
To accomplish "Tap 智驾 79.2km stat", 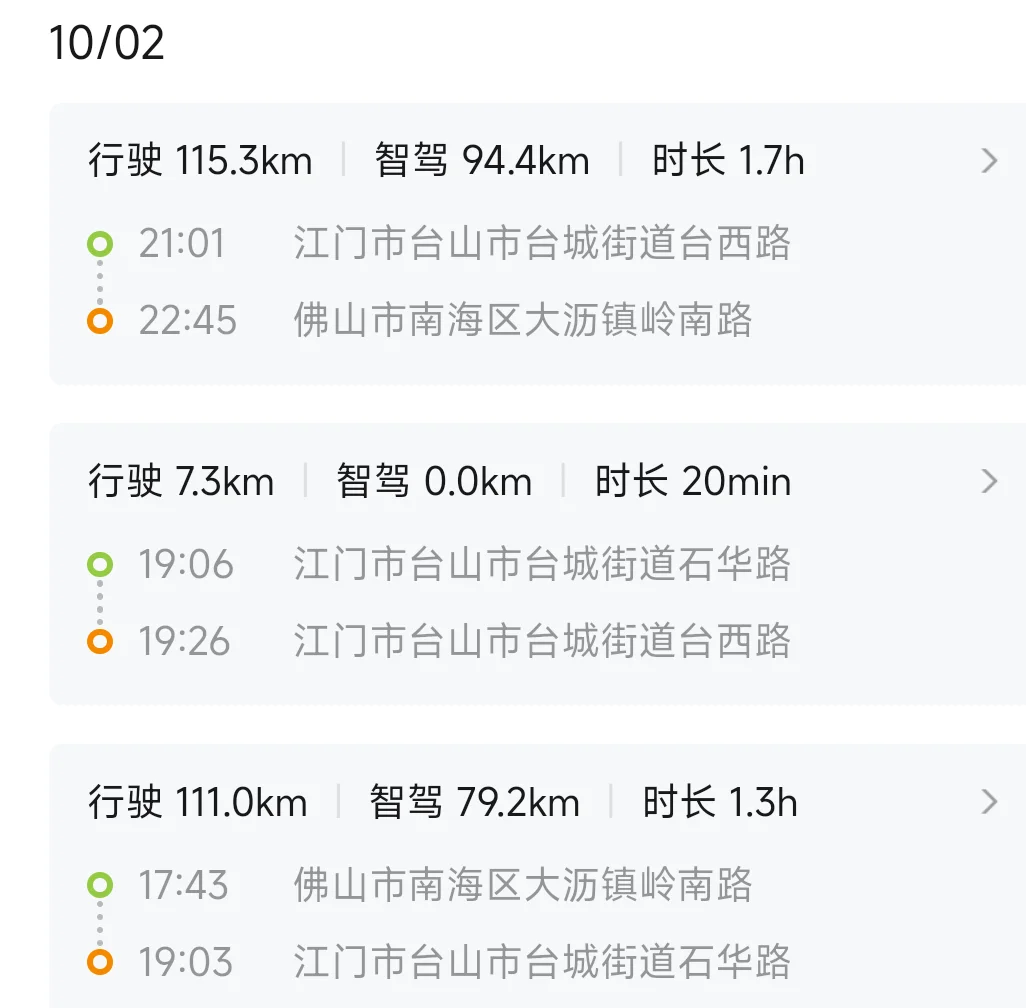I will point(474,802).
